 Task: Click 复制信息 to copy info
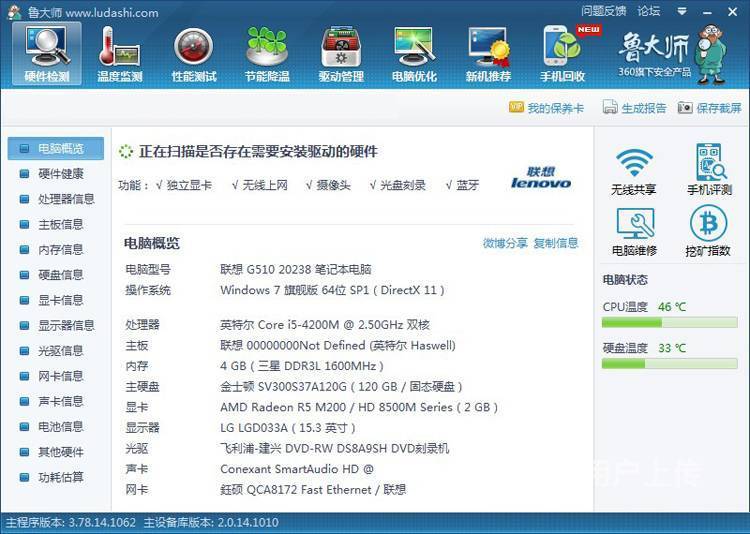click(556, 243)
